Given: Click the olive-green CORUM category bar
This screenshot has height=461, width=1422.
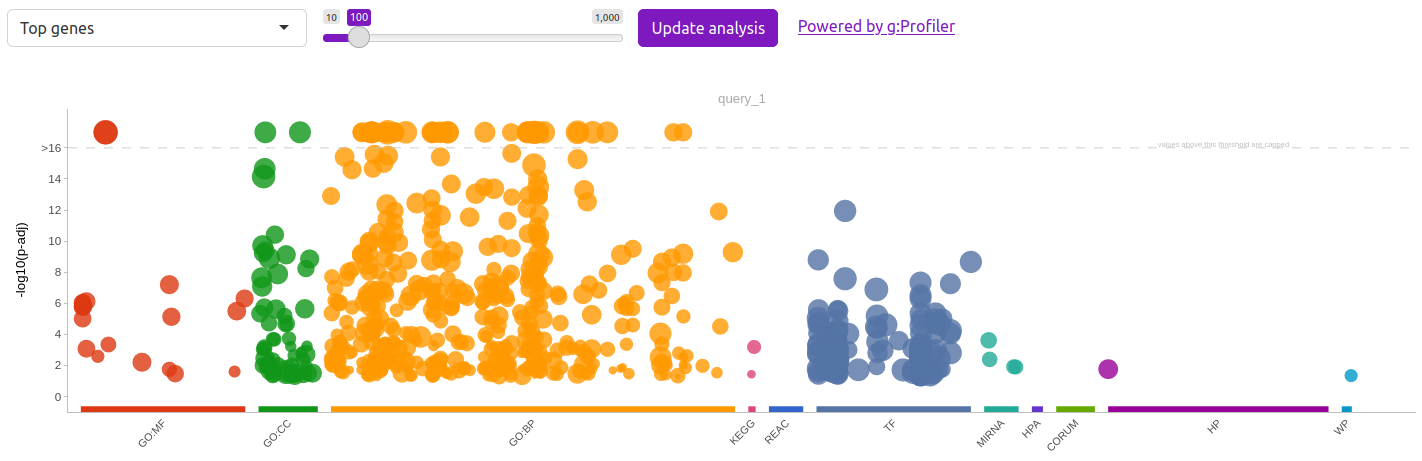Looking at the screenshot, I should [x=1075, y=409].
